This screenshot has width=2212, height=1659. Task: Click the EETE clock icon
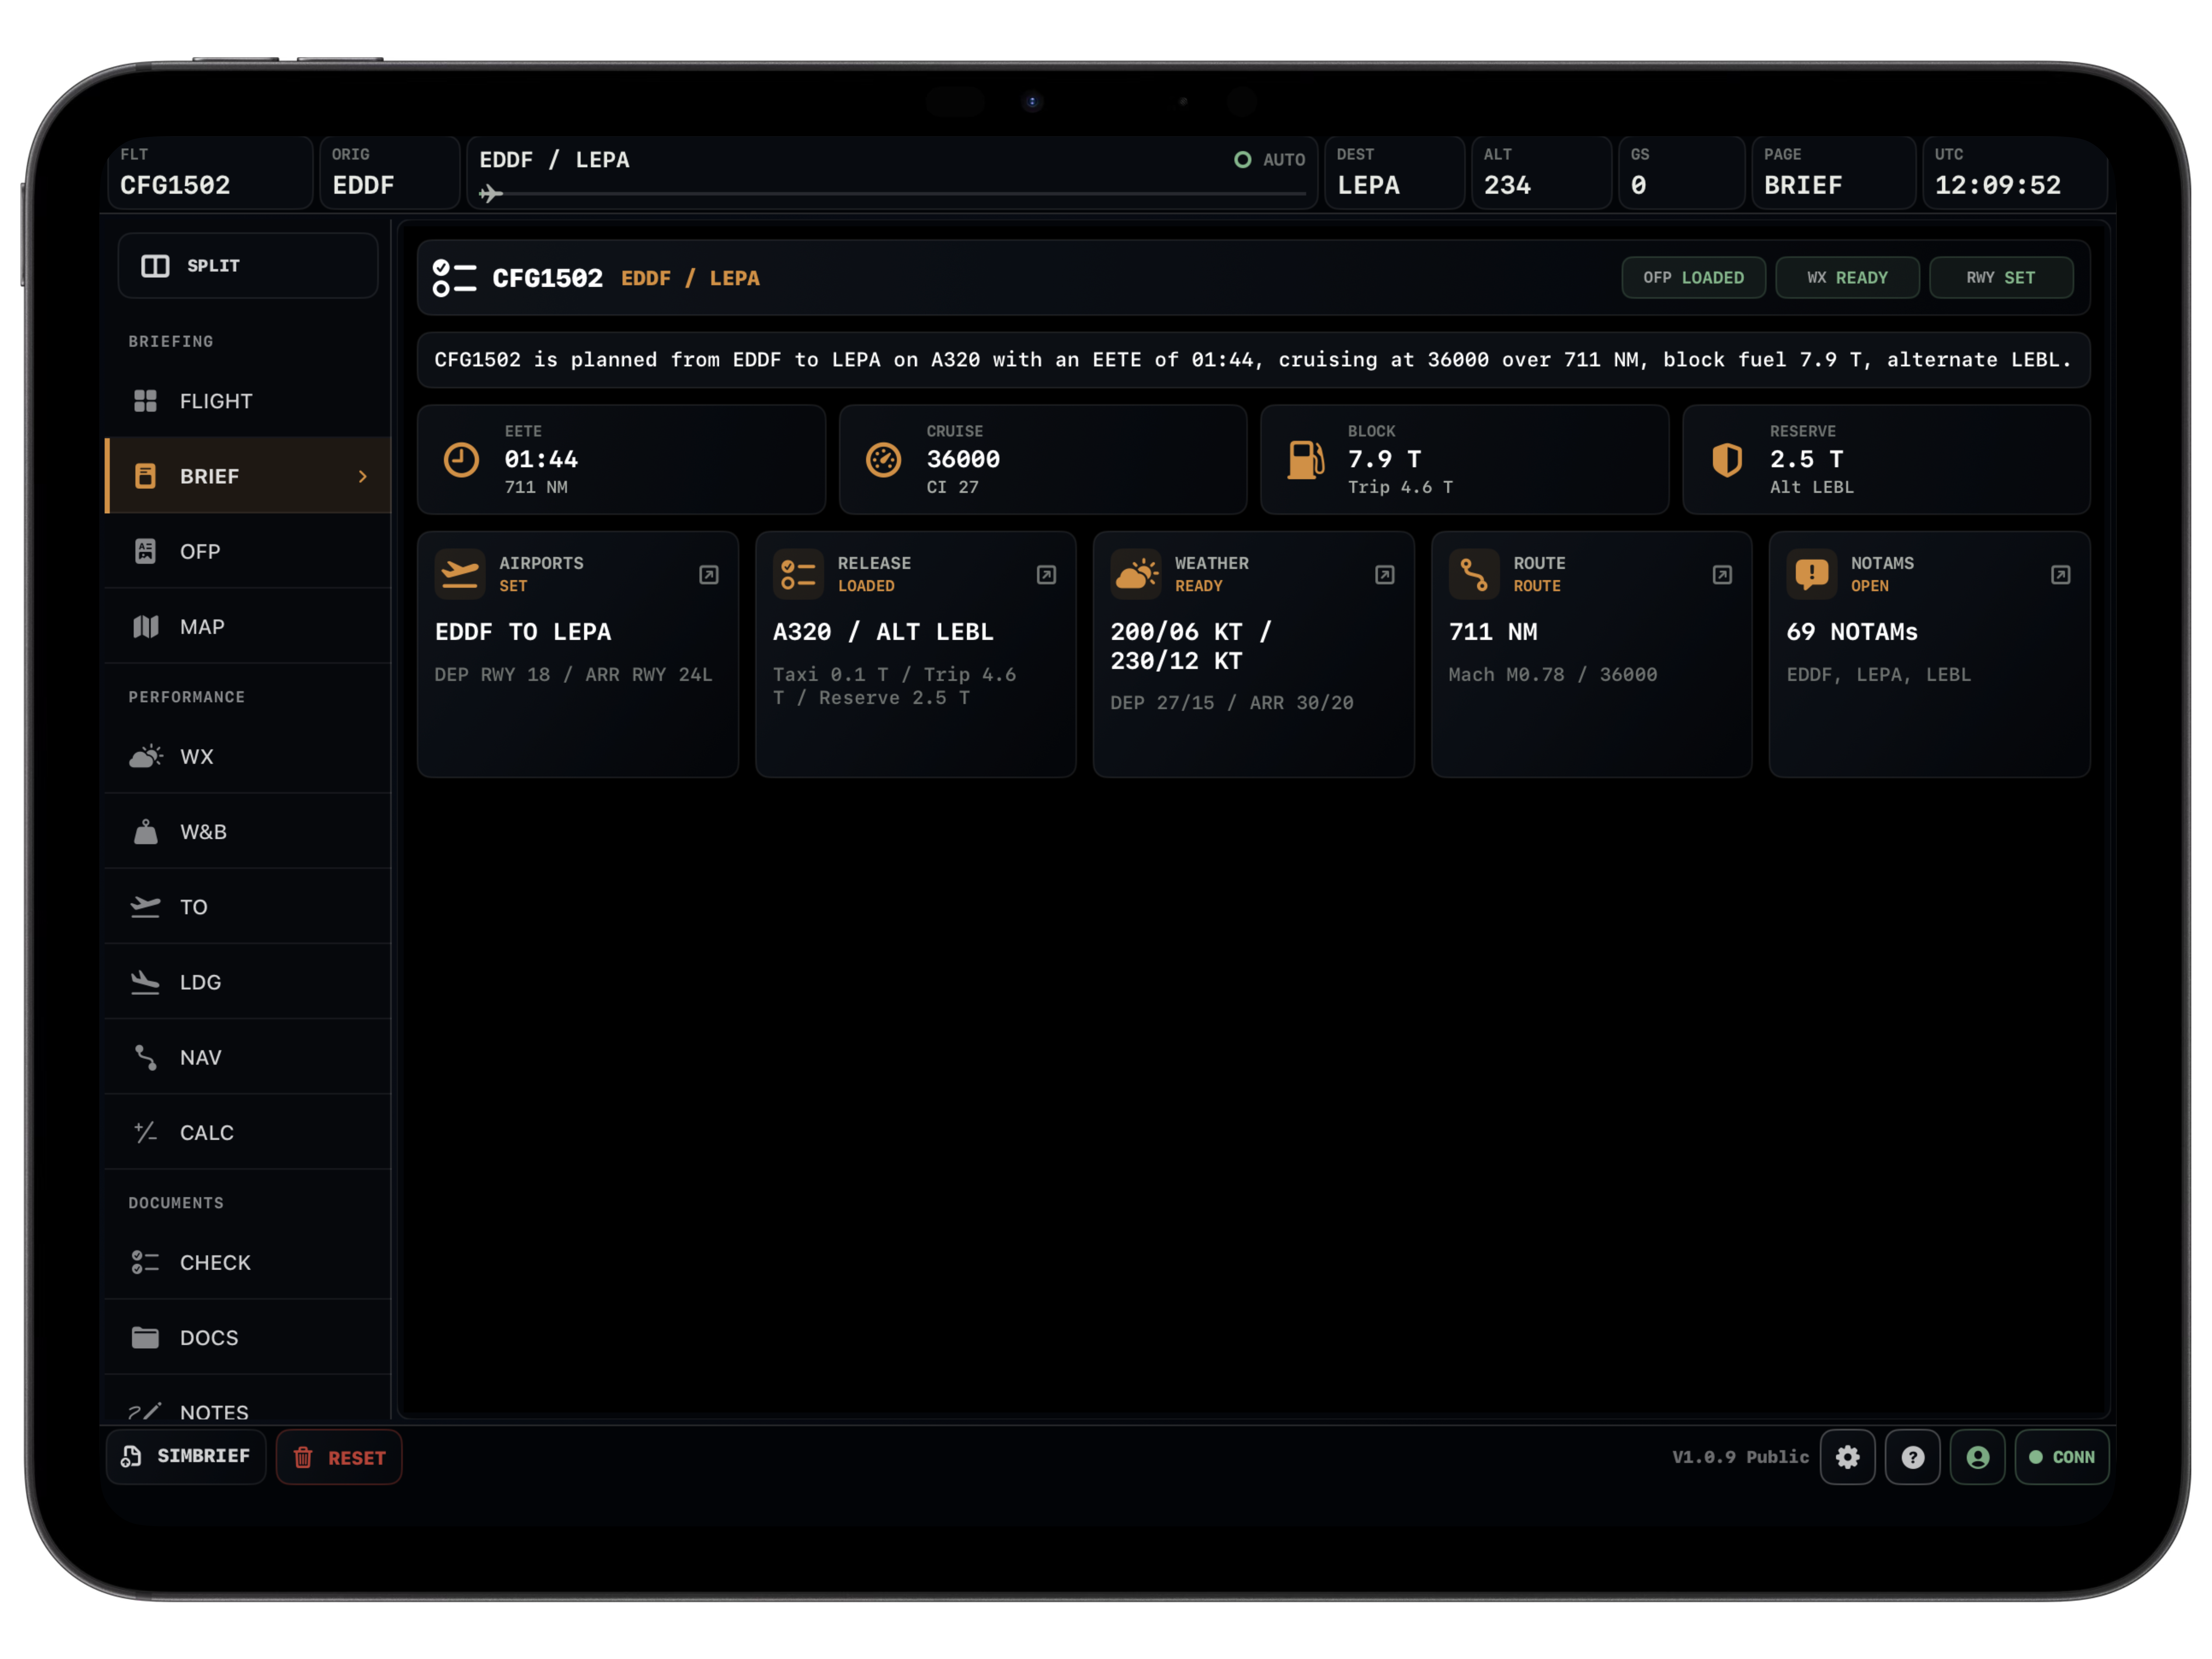461,460
